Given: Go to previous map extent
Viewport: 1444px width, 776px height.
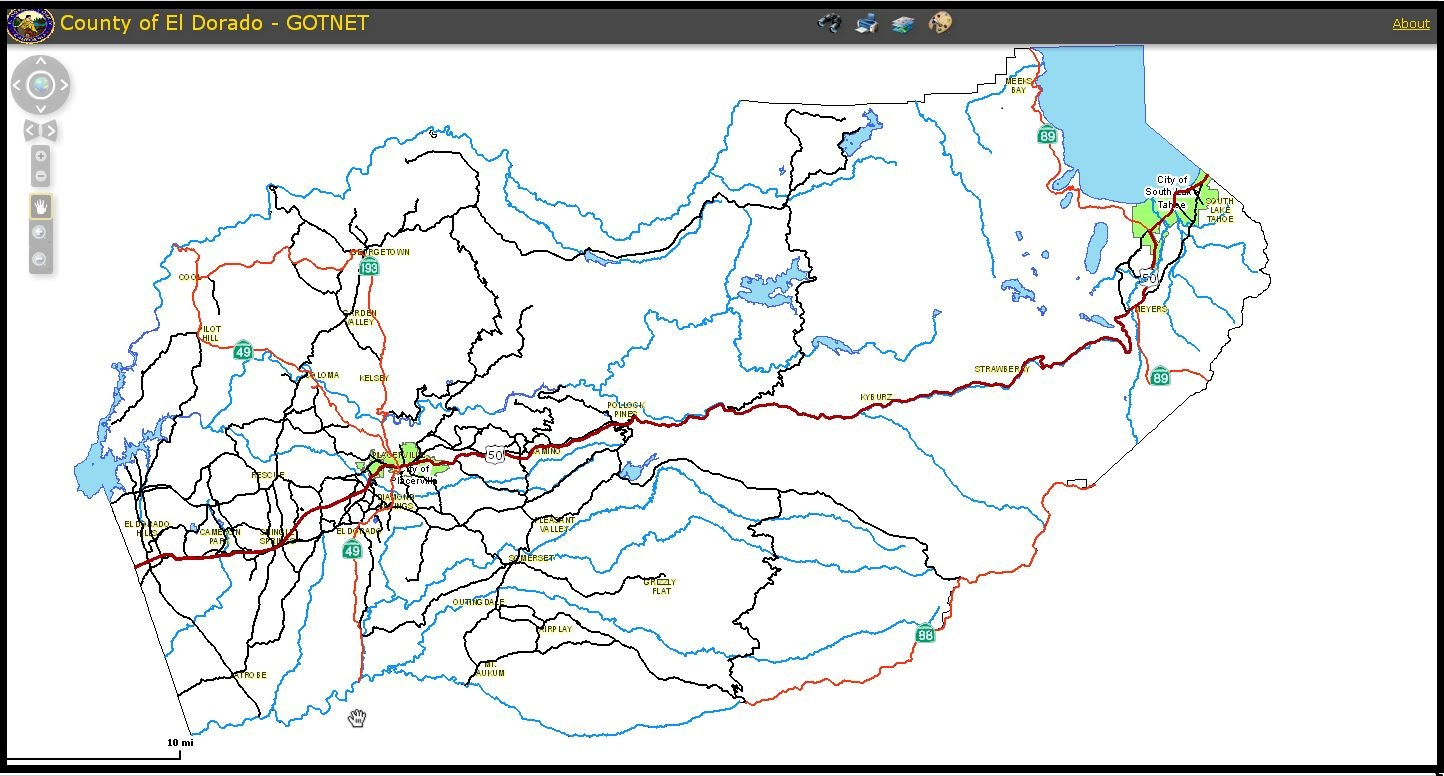Looking at the screenshot, I should (31, 131).
